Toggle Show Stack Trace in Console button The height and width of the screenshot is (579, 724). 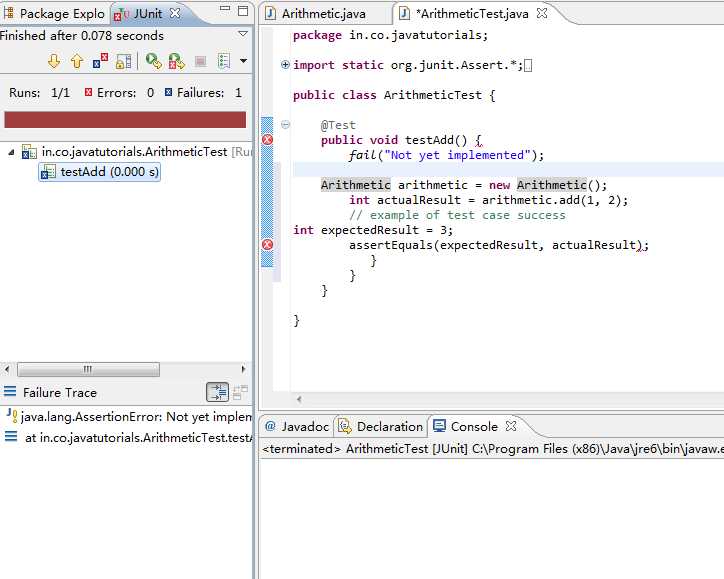[217, 392]
